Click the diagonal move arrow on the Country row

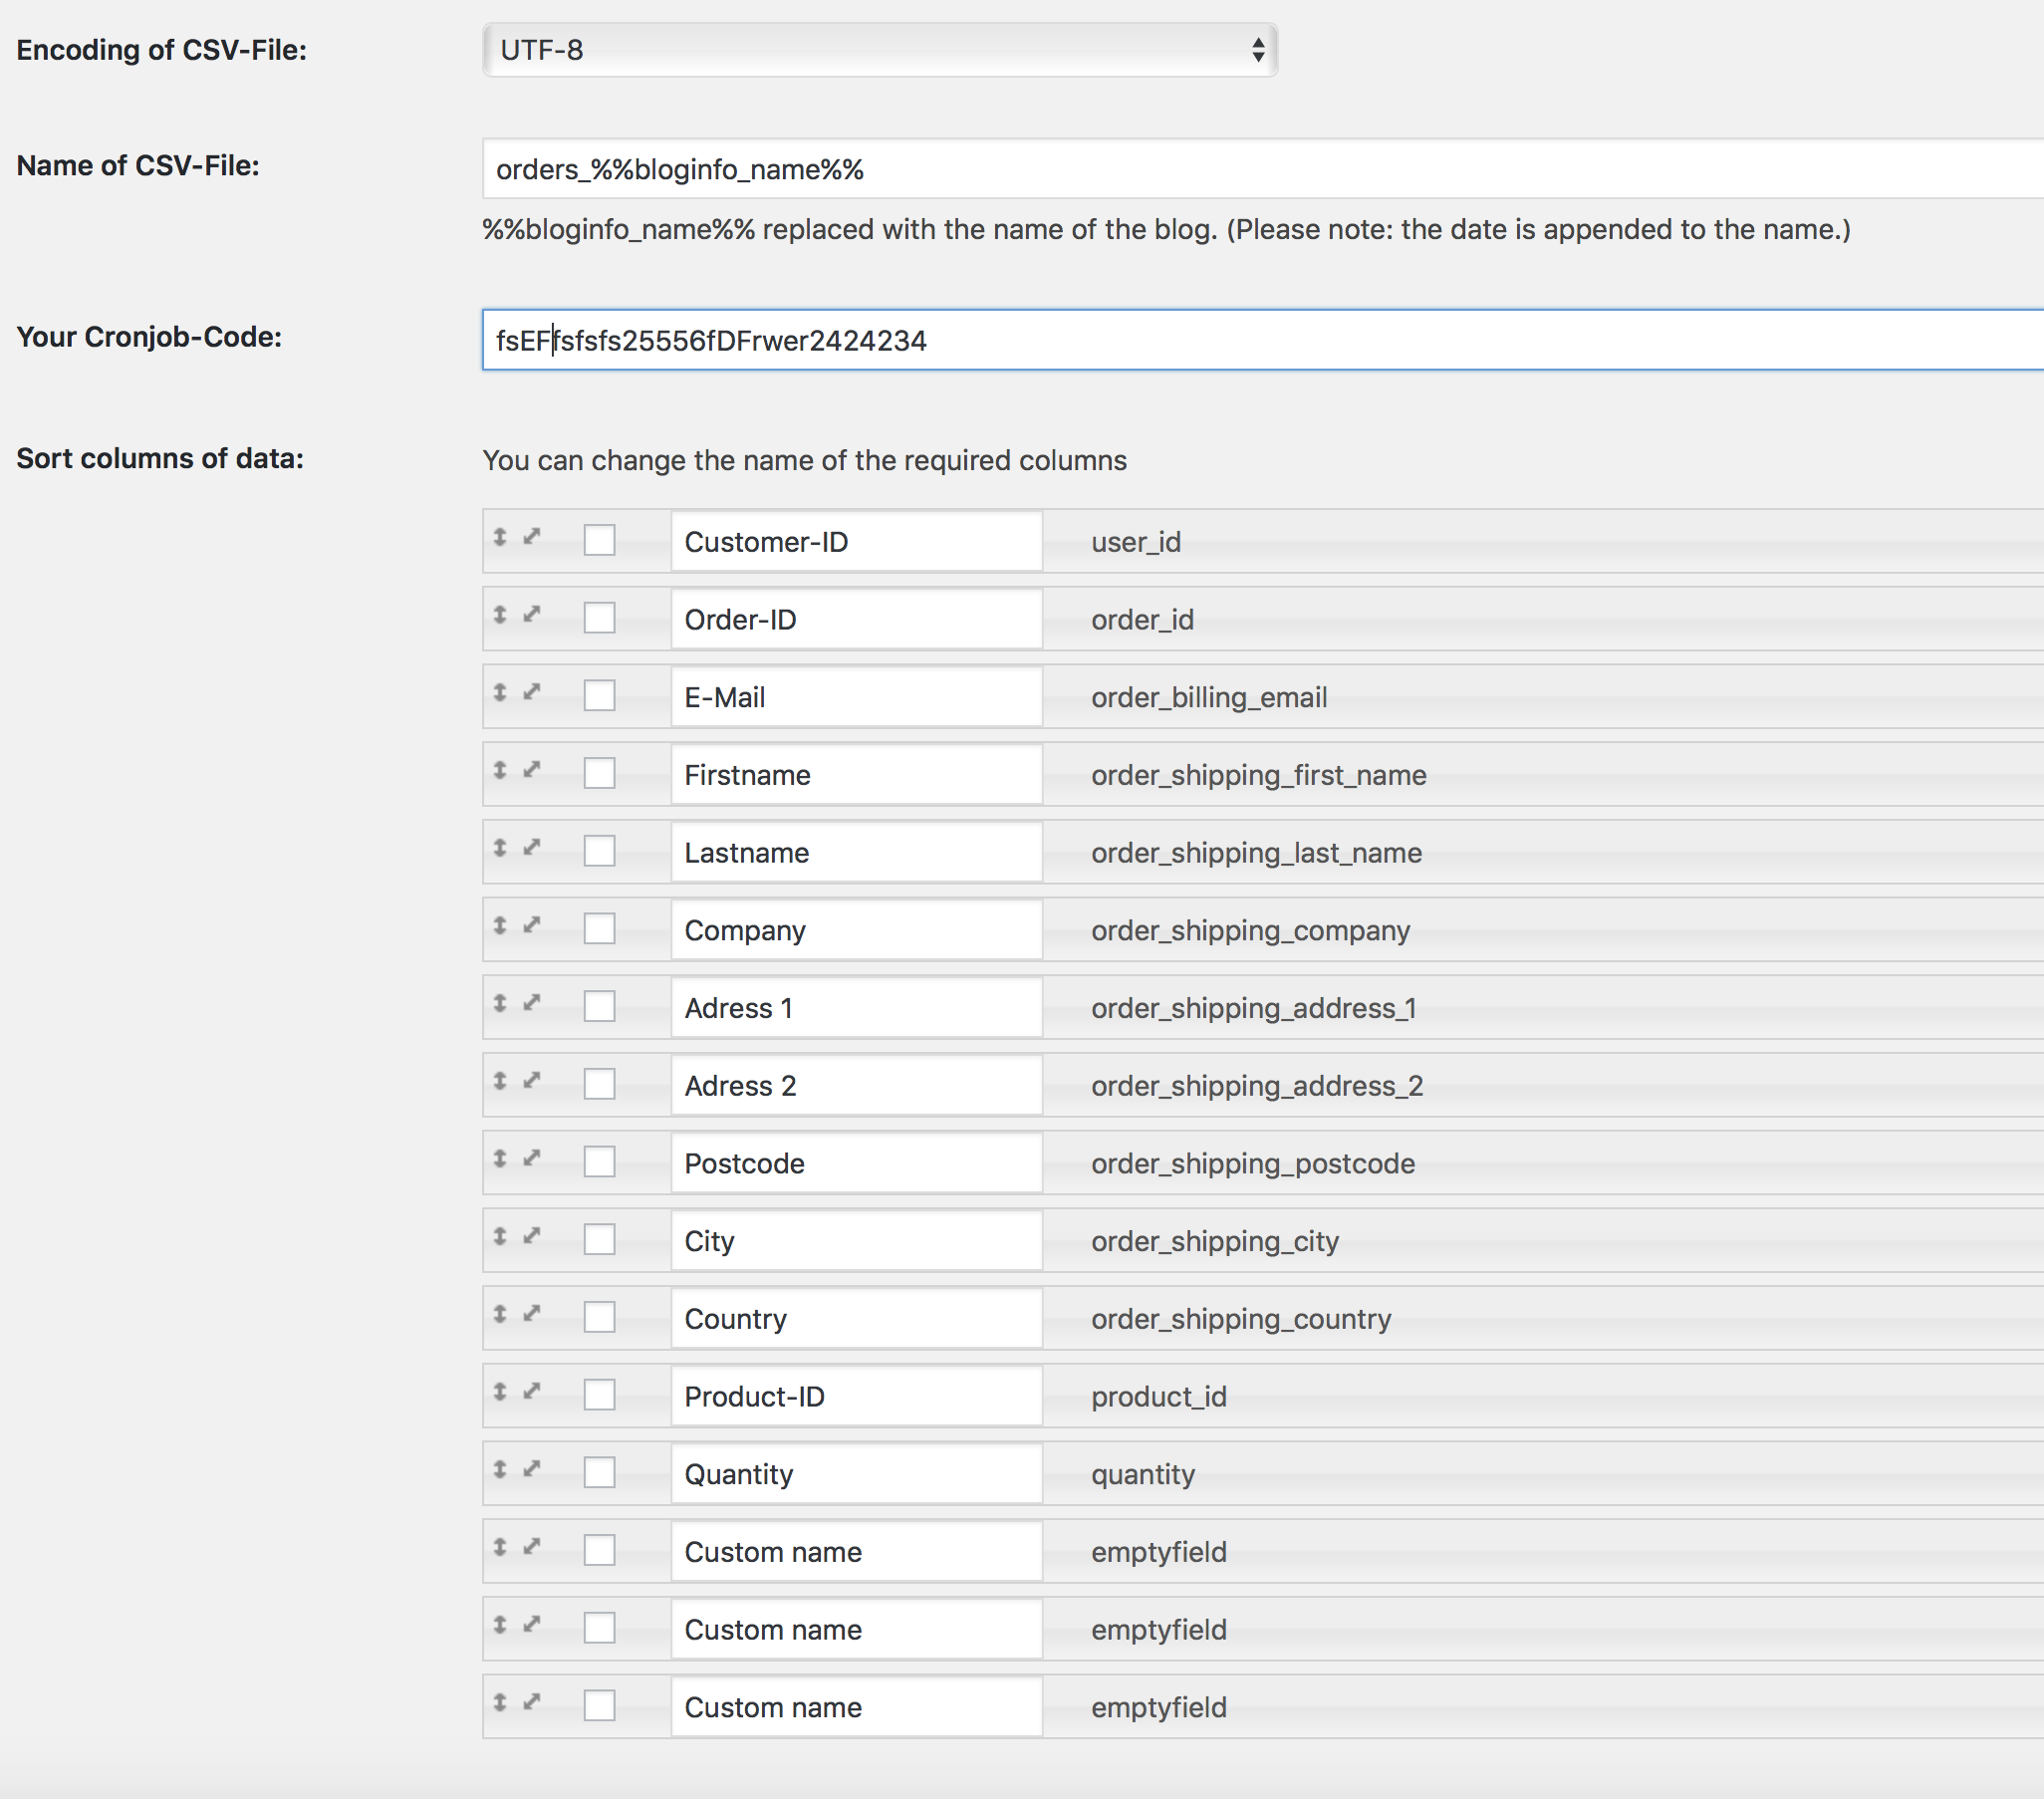coord(532,1313)
